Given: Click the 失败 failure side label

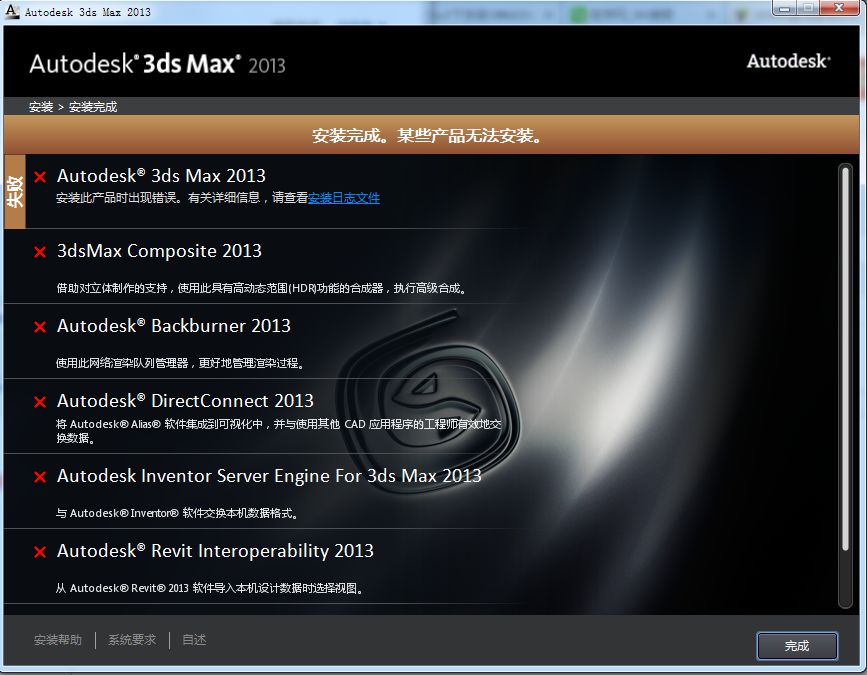Looking at the screenshot, I should pos(15,192).
